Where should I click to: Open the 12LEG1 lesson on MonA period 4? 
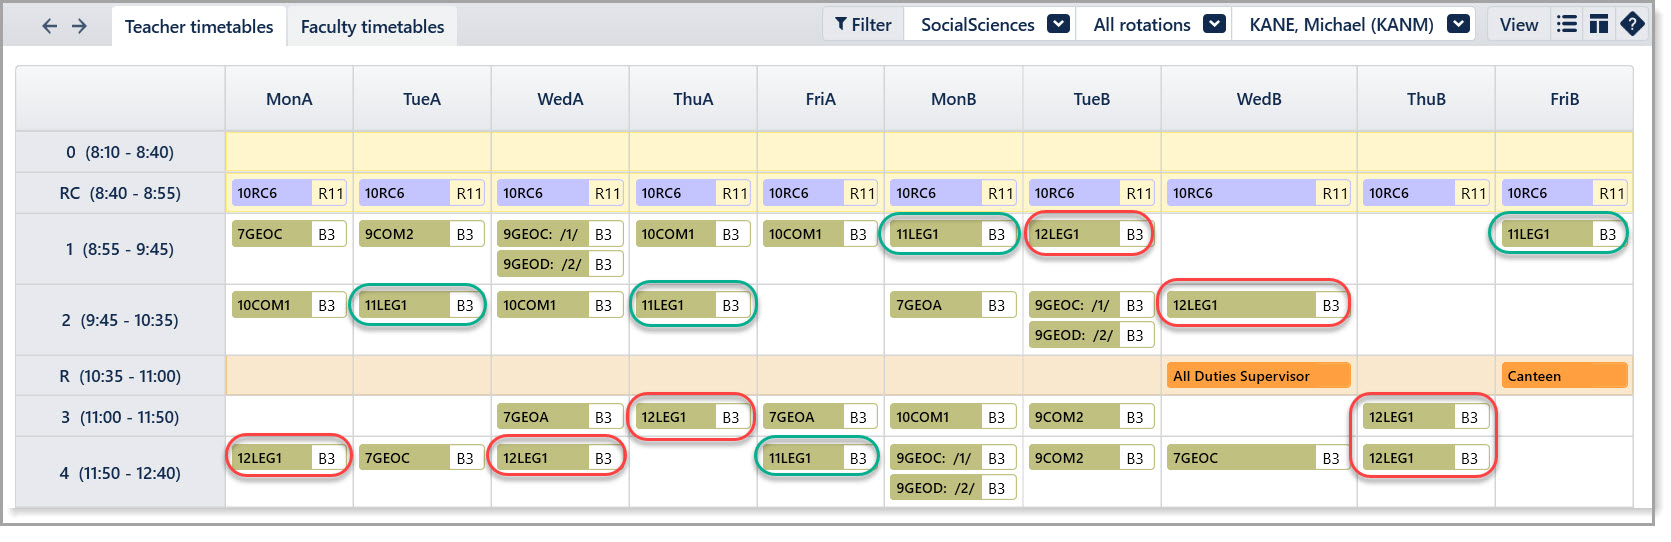click(x=289, y=458)
